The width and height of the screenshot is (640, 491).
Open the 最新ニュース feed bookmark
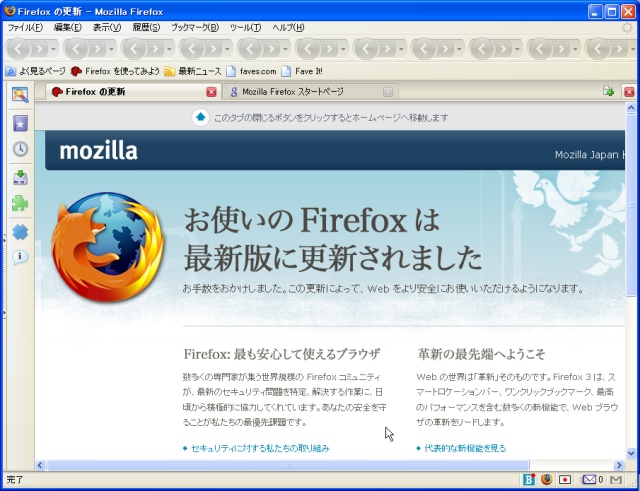pos(193,71)
